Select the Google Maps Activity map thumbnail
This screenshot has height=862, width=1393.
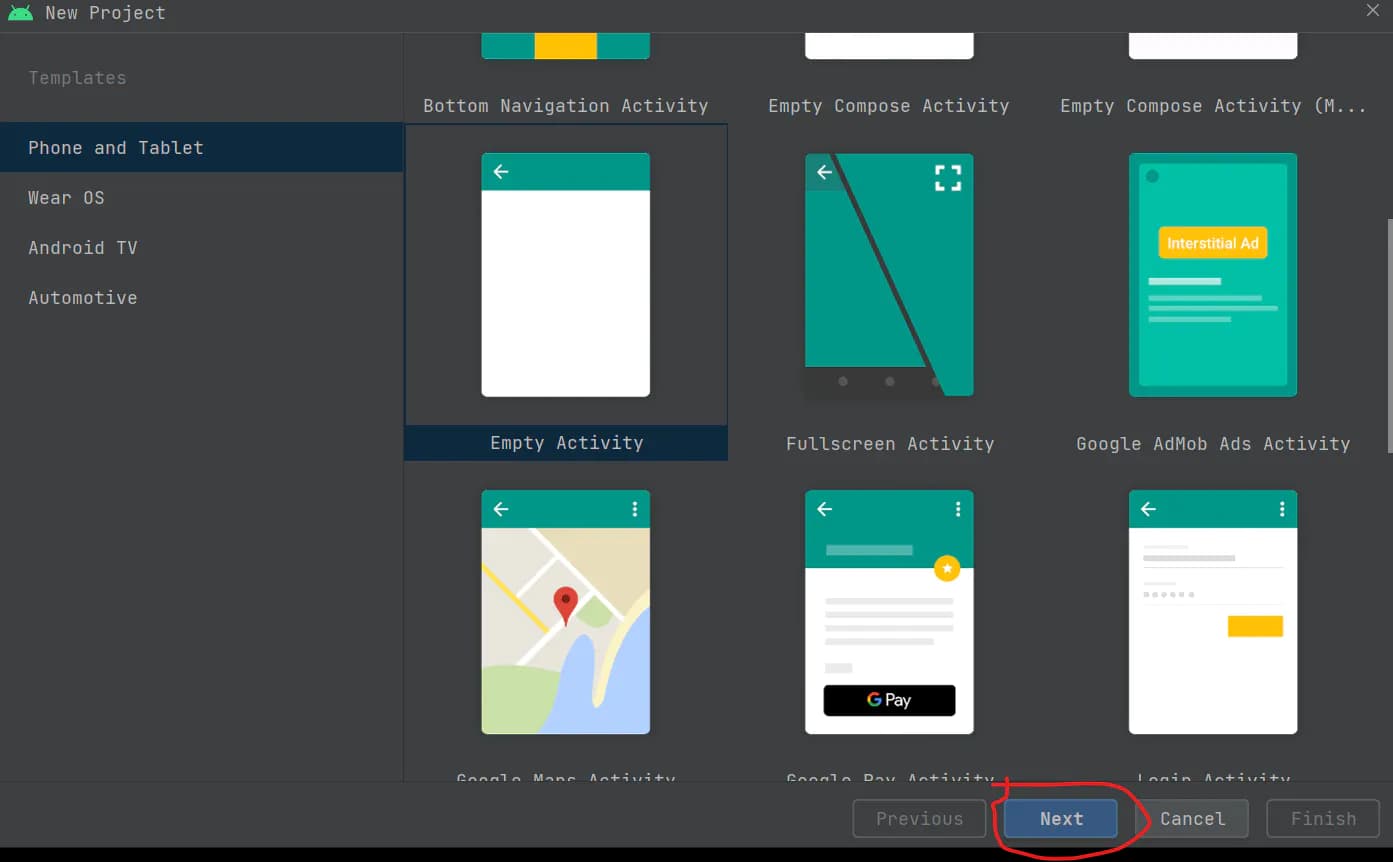click(565, 612)
